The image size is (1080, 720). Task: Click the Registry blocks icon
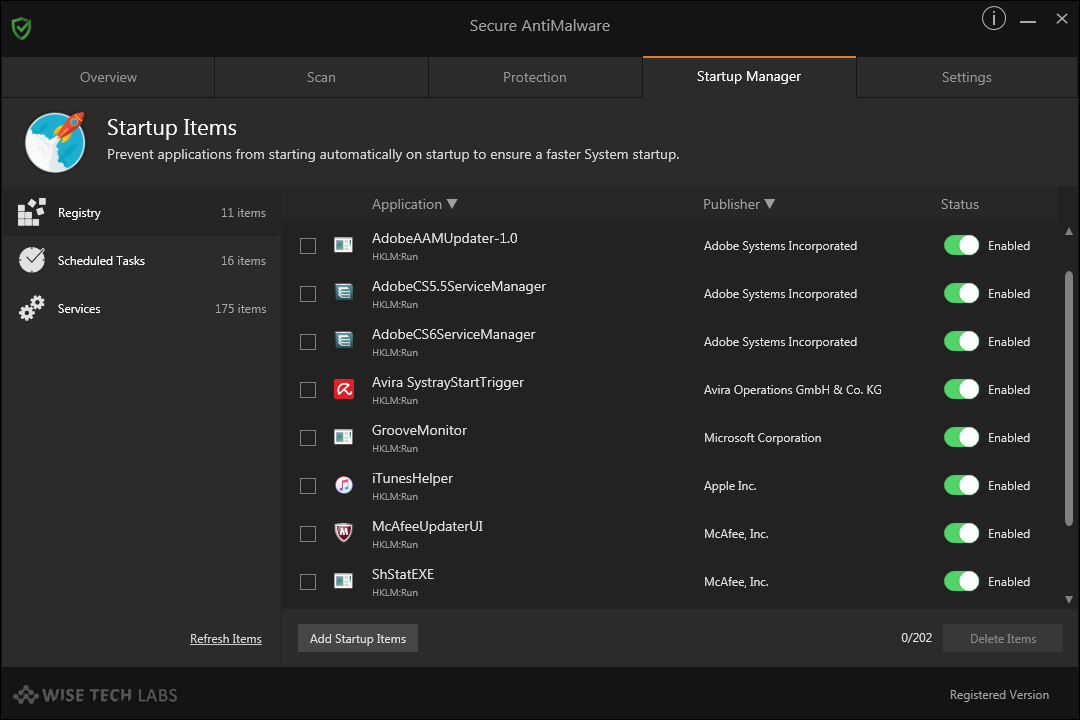[x=32, y=212]
